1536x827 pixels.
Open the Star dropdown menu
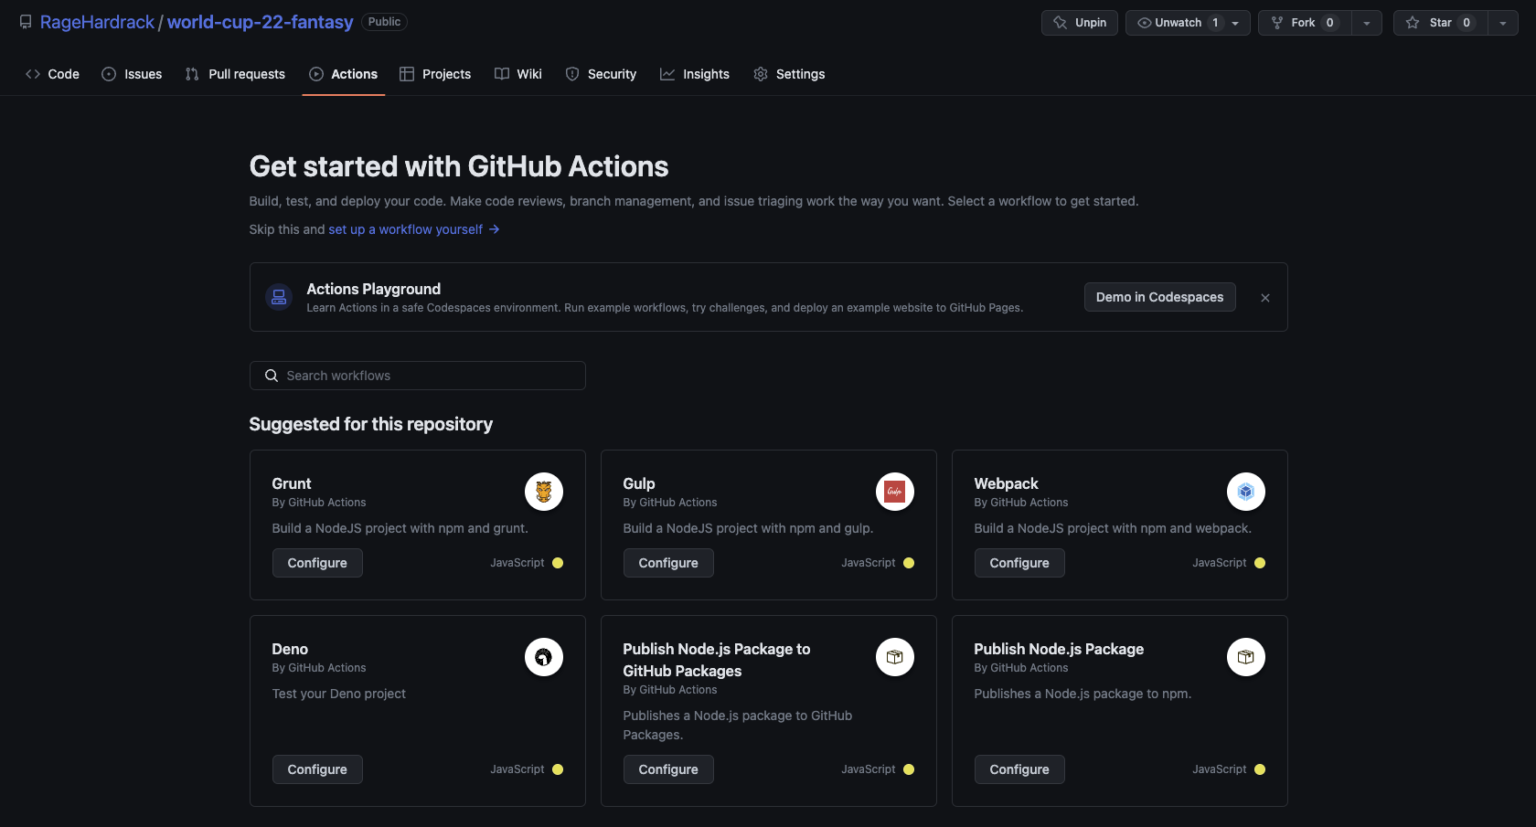tap(1502, 22)
